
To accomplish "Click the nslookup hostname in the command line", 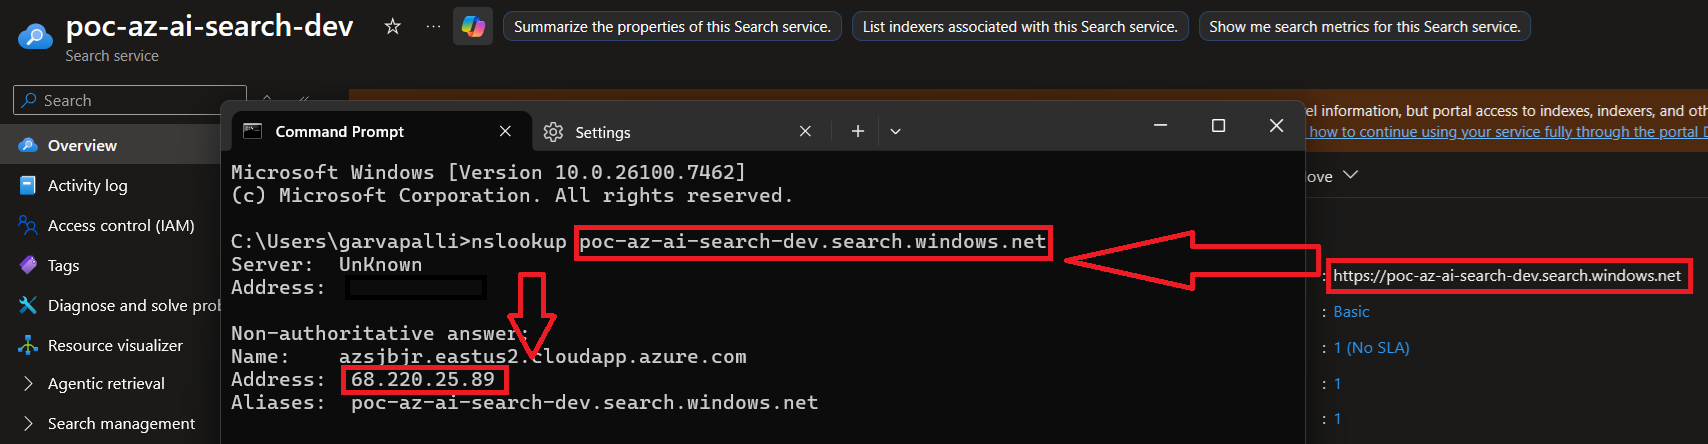I will click(x=813, y=241).
